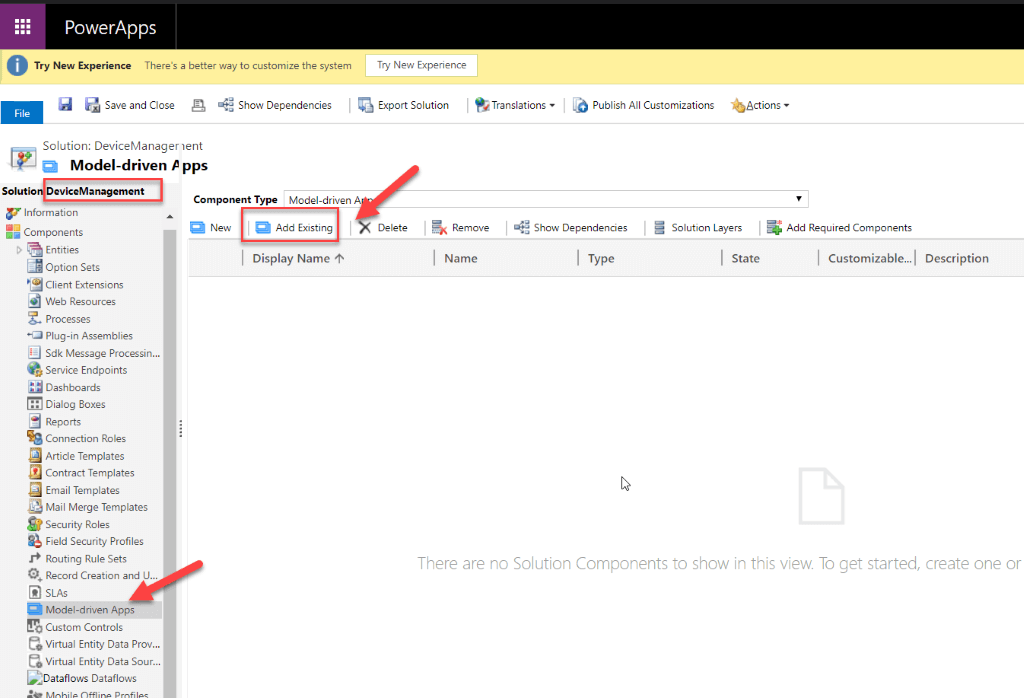Select Contract Templates in the tree
Image resolution: width=1024 pixels, height=698 pixels.
[90, 473]
